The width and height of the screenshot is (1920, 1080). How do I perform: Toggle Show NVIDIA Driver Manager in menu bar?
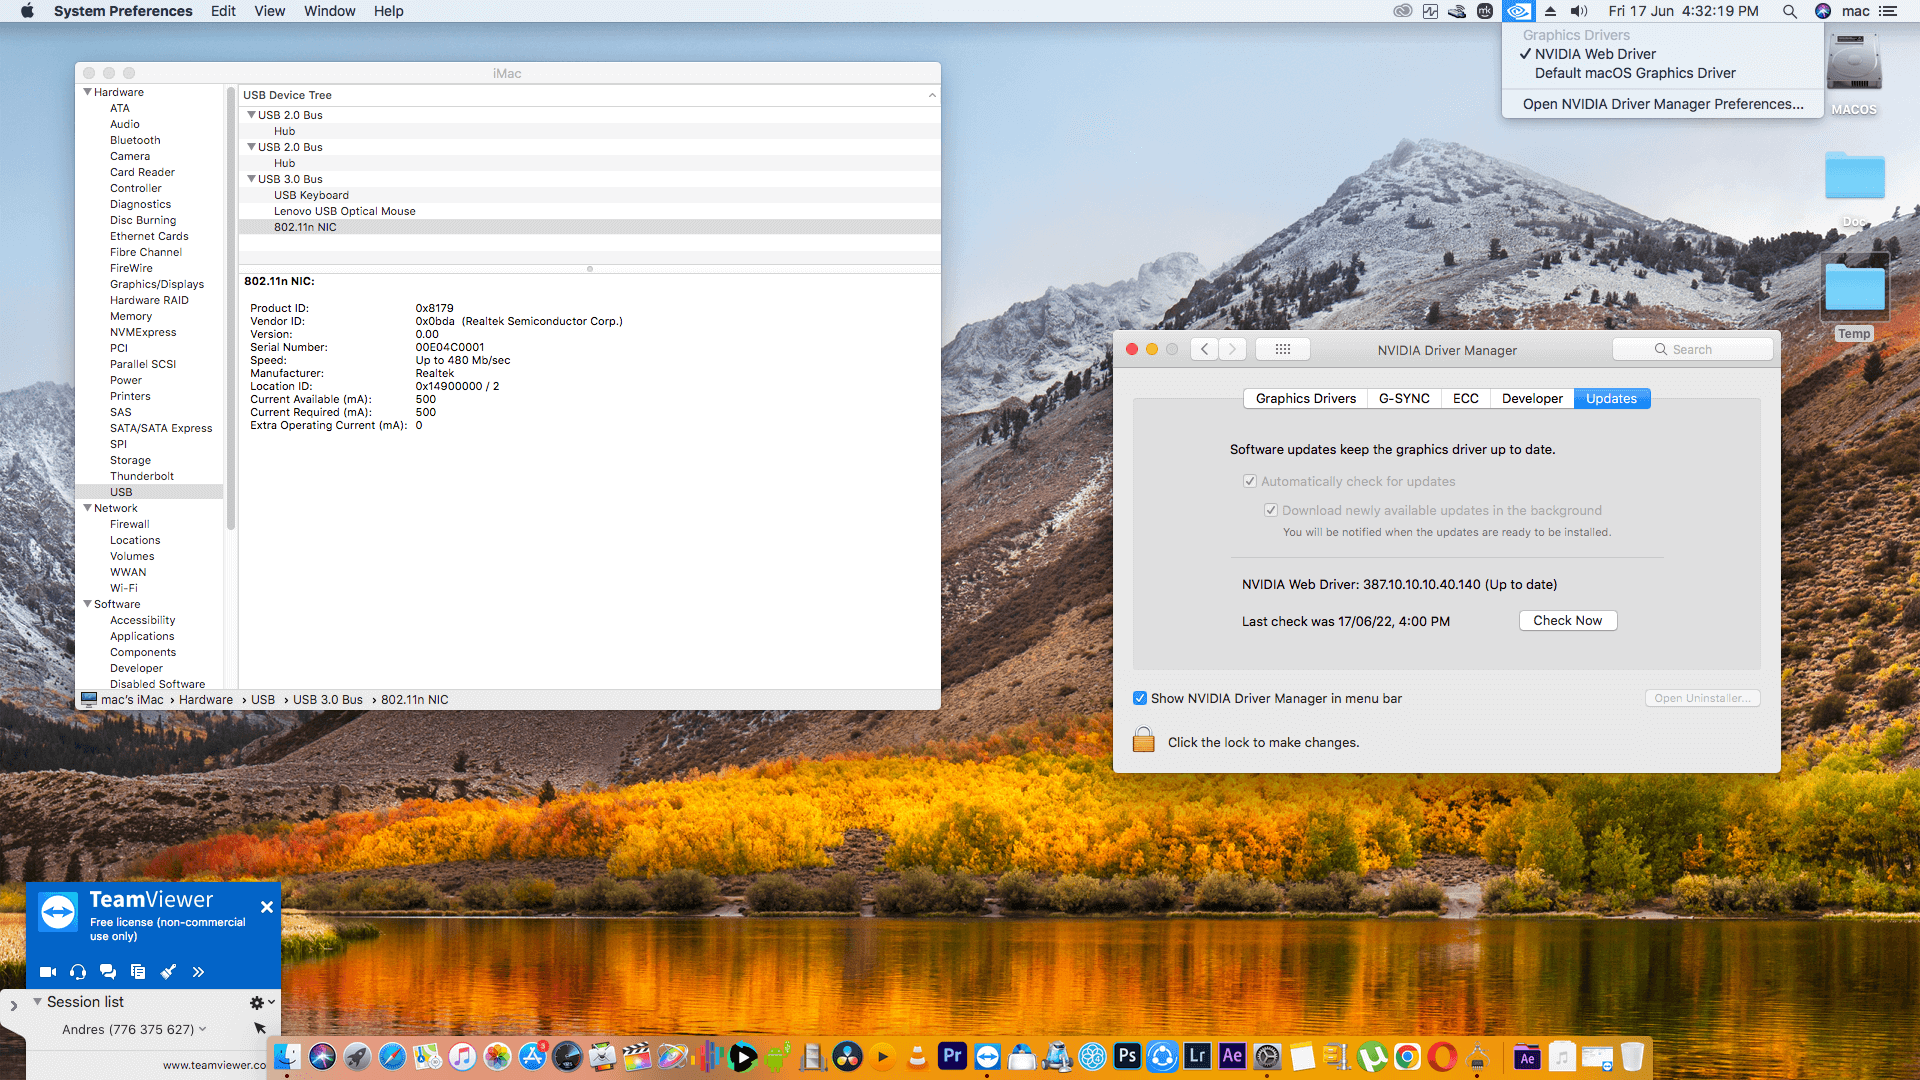(x=1140, y=698)
